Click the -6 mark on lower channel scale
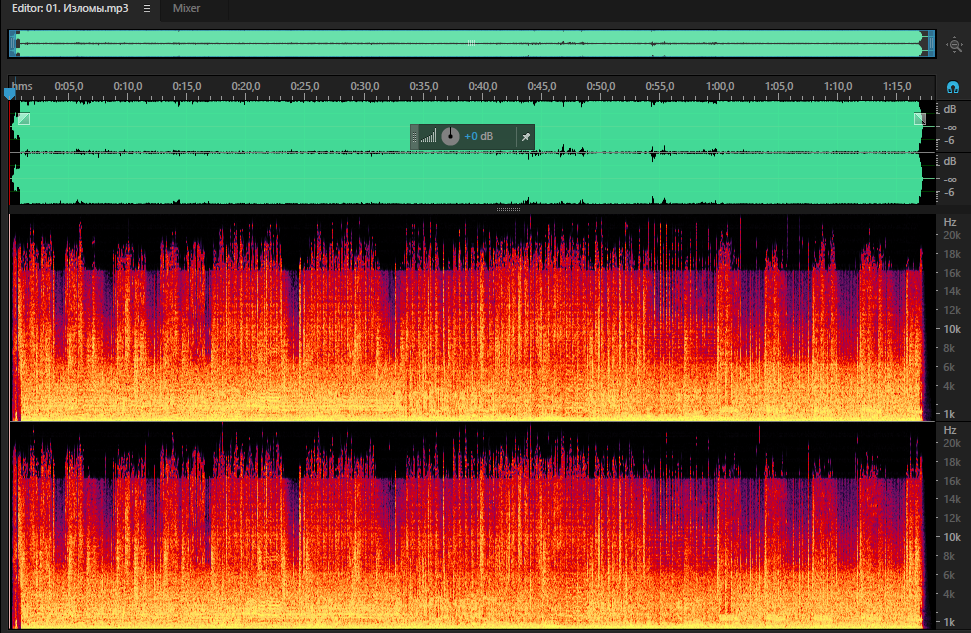Image resolution: width=971 pixels, height=633 pixels. pos(950,193)
